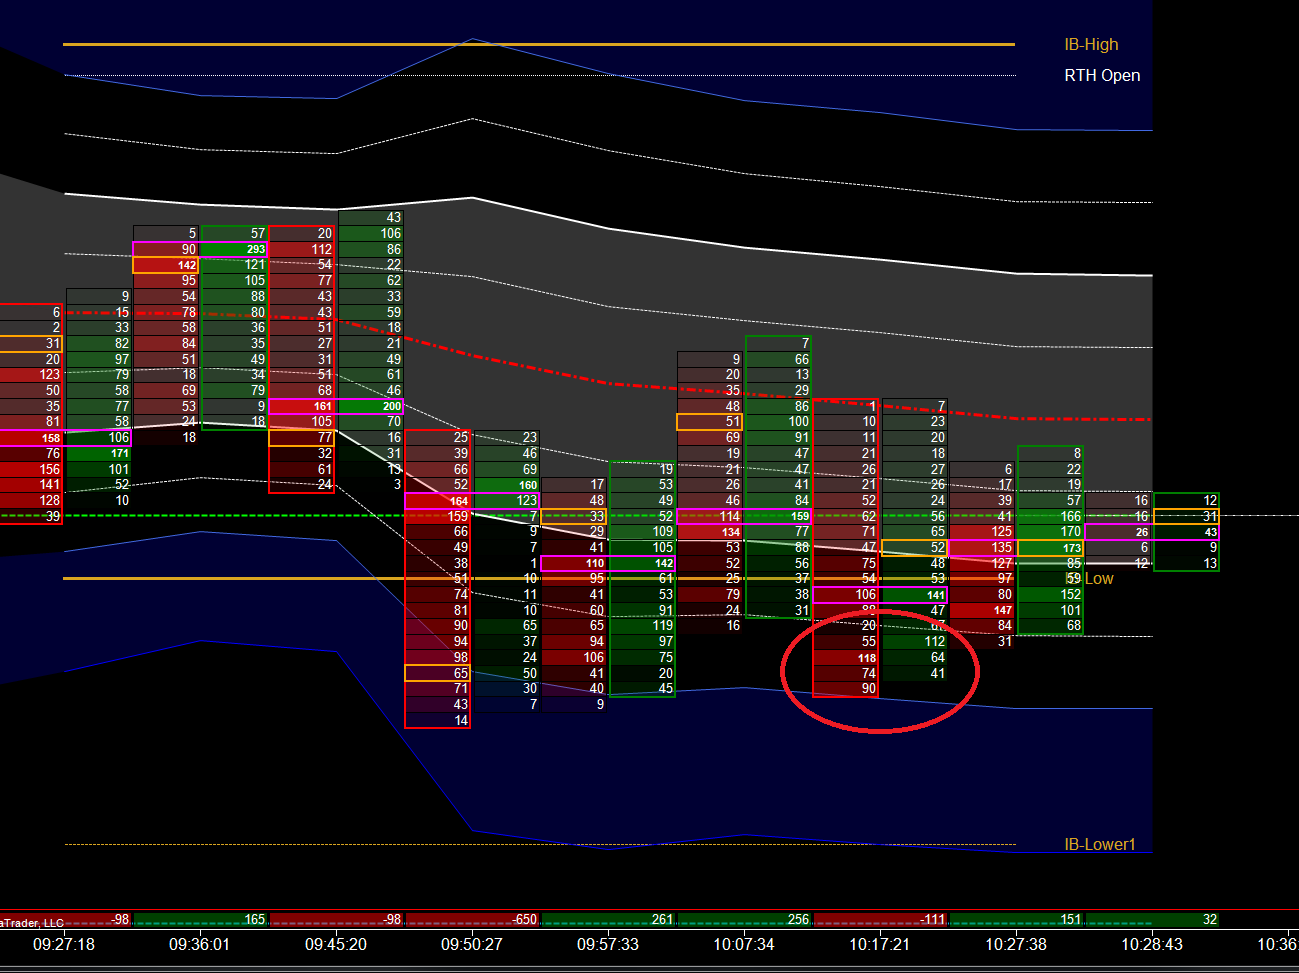Screen dimensions: 1299x973
Task: Select the red 147 volume cell
Action: coord(982,610)
